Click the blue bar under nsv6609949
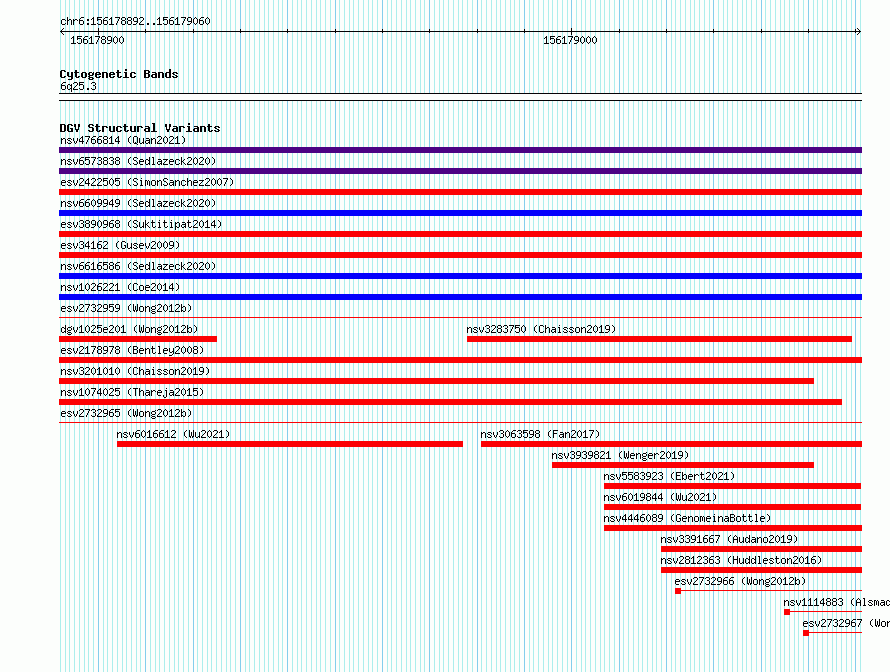Screen dimensions: 890x672 click(x=460, y=213)
